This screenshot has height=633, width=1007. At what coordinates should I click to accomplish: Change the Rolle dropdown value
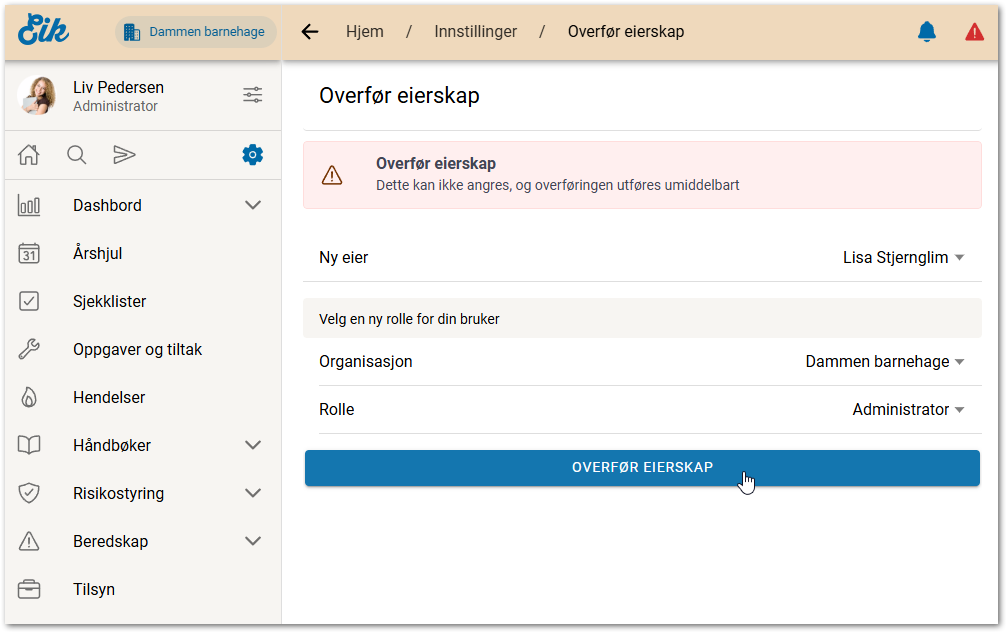908,410
